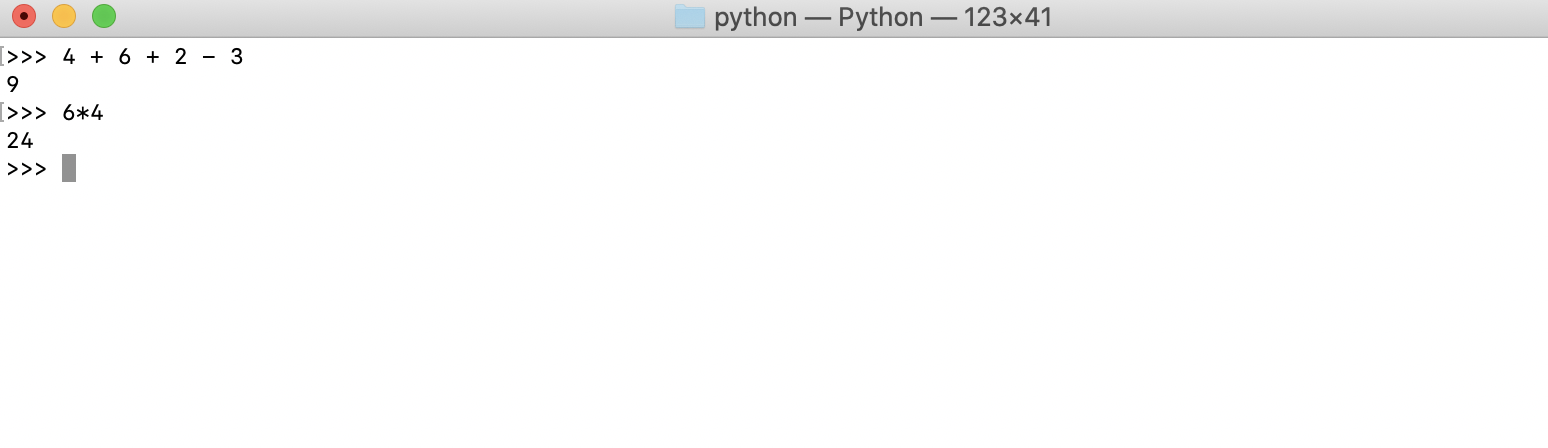
Task: Click the bracket mark beside the first command
Action: coord(3,57)
